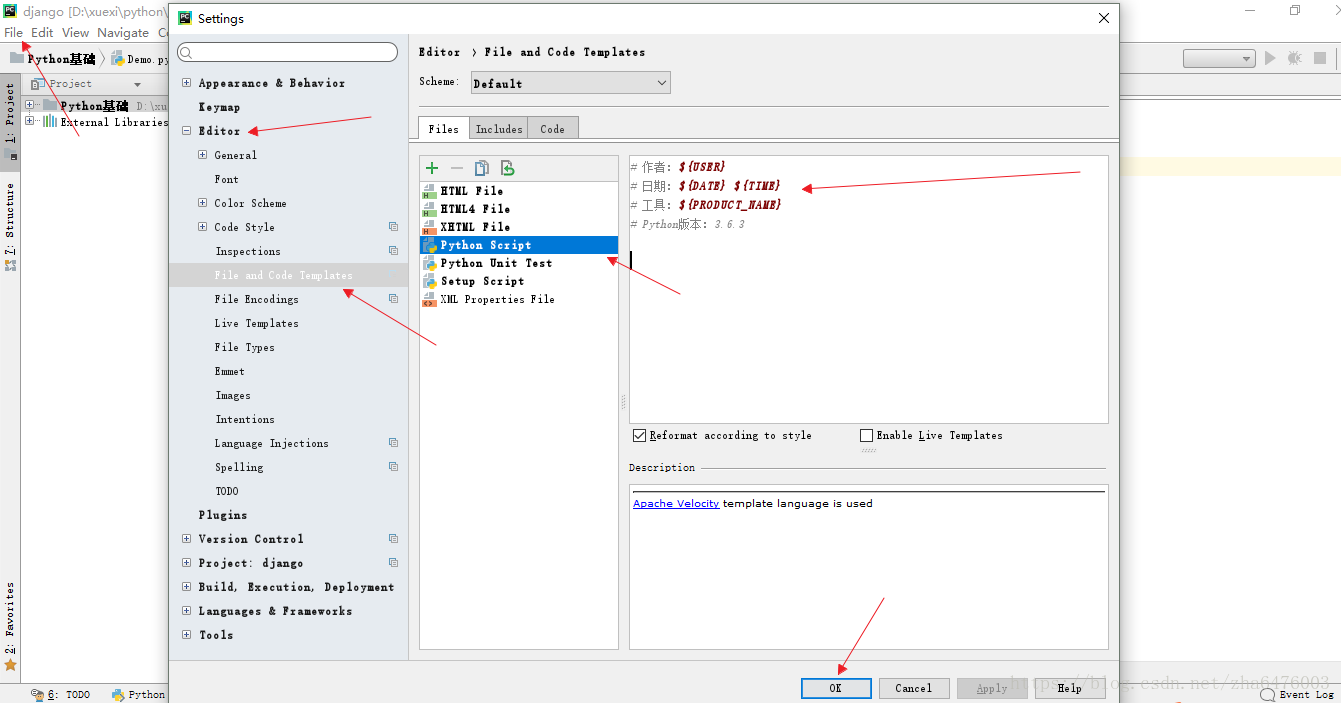
Task: Open the Apache Velocity link
Action: point(676,504)
